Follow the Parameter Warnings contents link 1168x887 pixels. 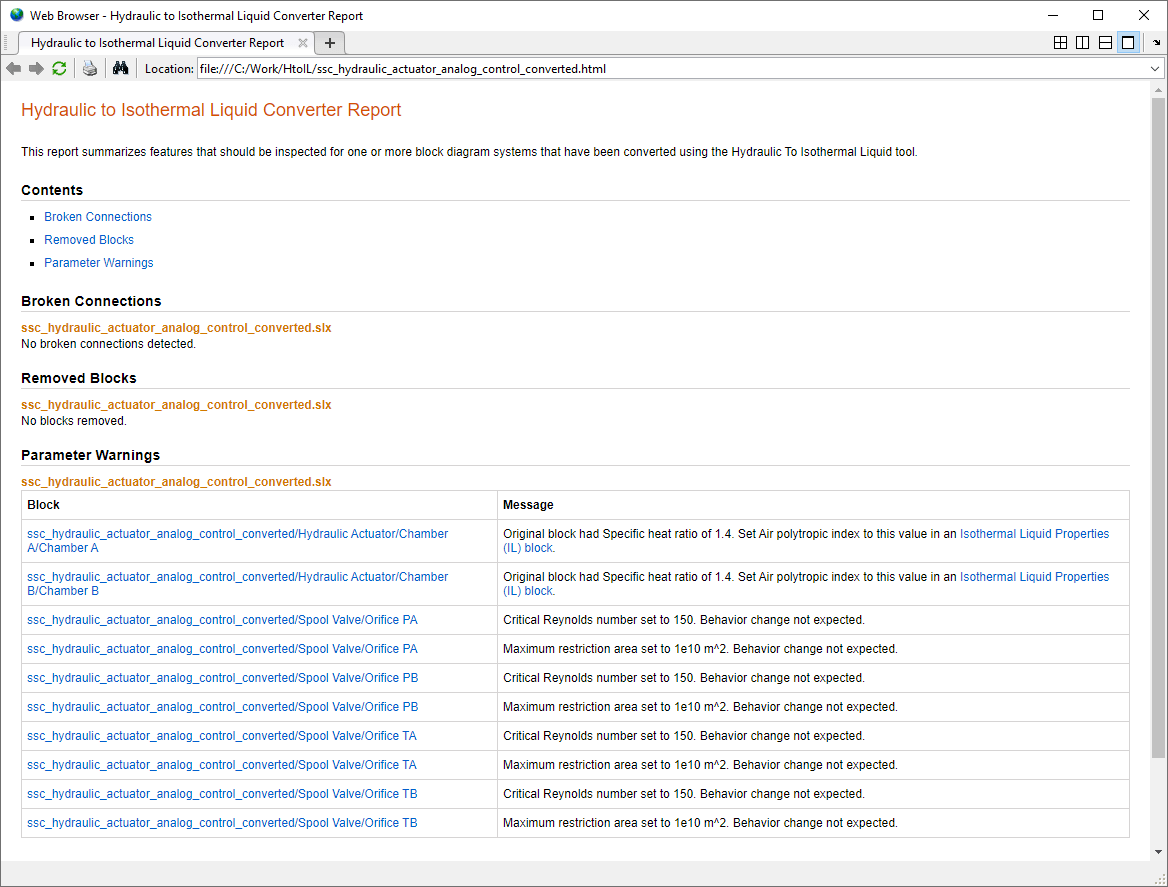(x=99, y=263)
